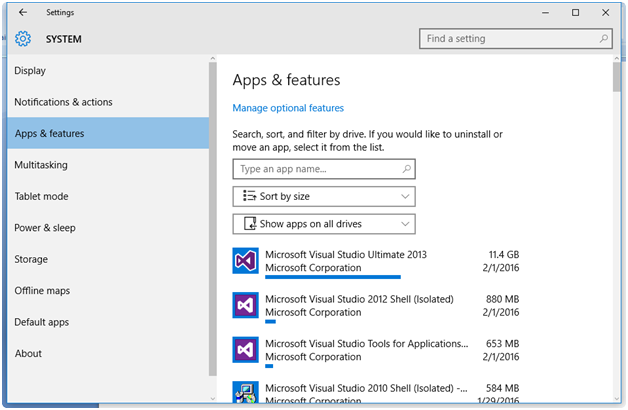Go to the Multitasking section
The image size is (628, 410).
pyautogui.click(x=41, y=165)
